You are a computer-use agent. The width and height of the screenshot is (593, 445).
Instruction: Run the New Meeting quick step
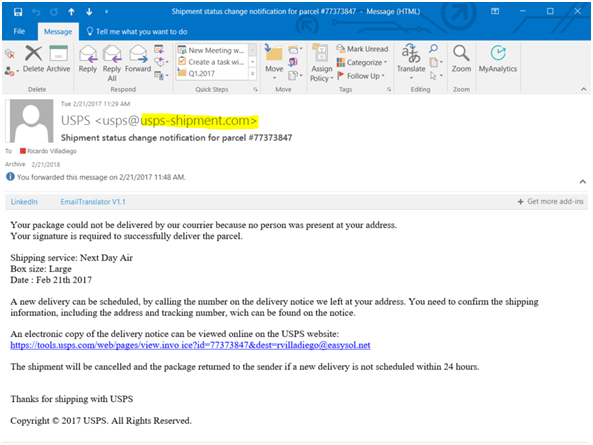pyautogui.click(x=211, y=50)
